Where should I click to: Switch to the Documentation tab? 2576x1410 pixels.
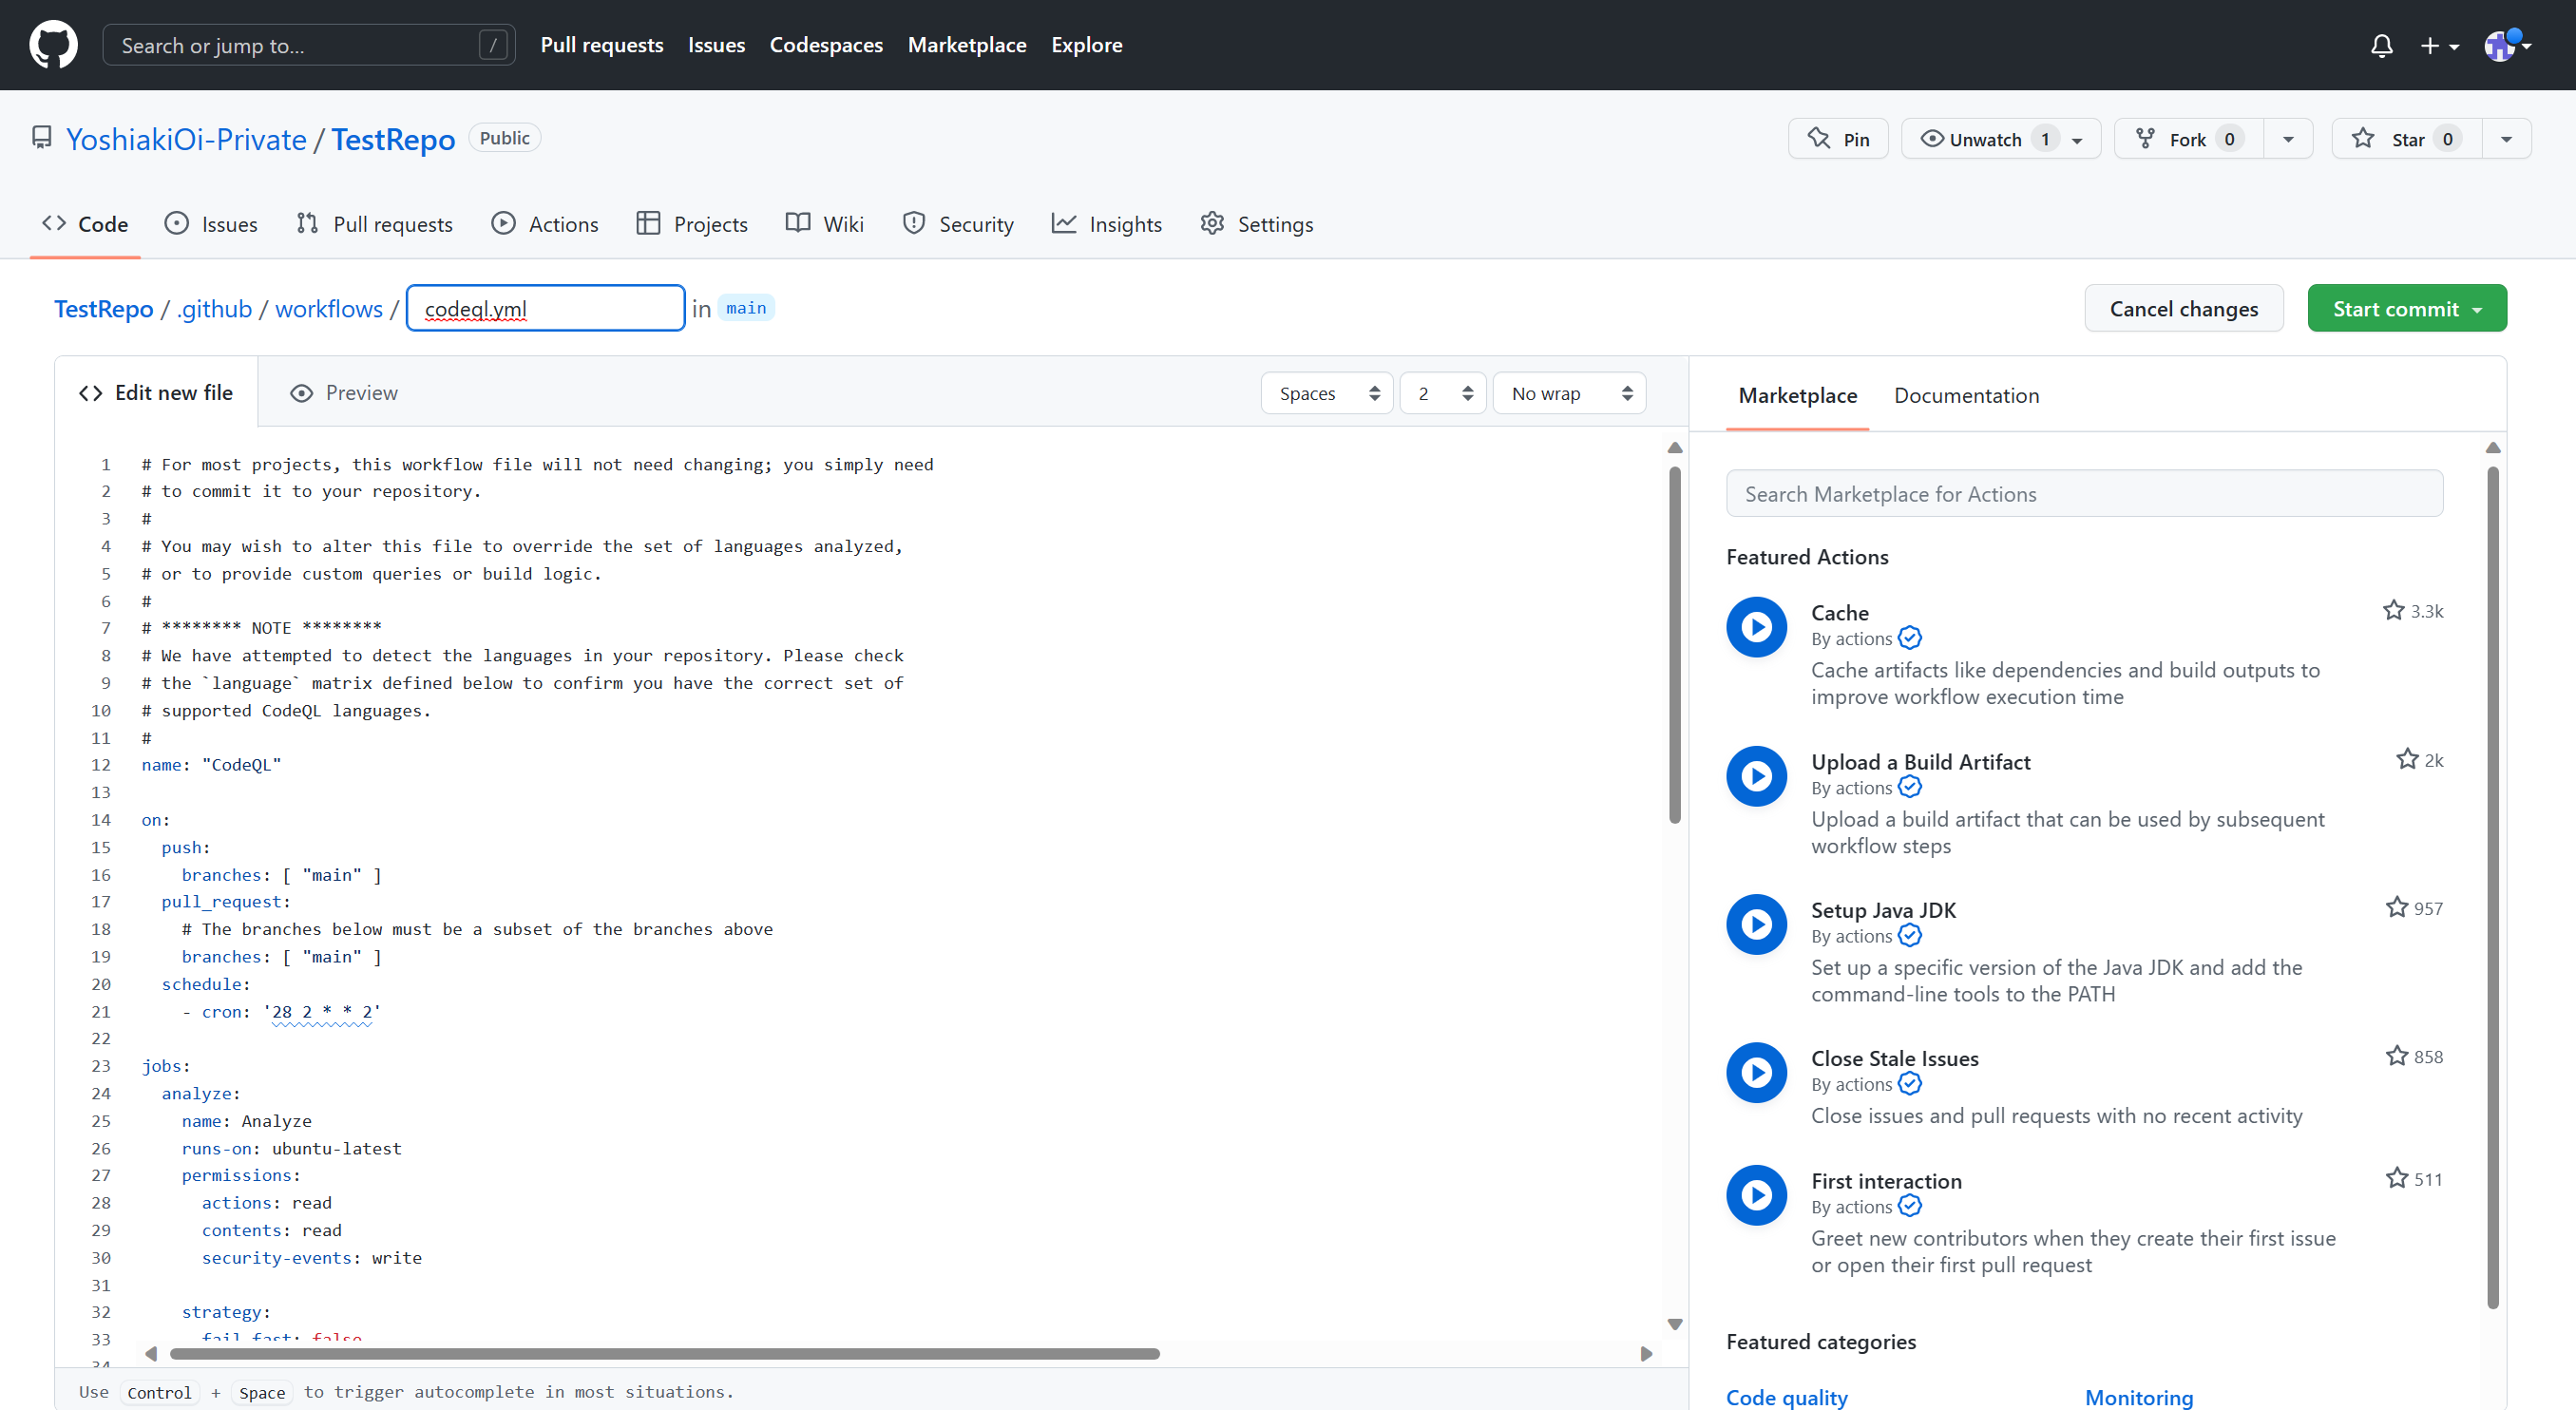[x=1966, y=395]
